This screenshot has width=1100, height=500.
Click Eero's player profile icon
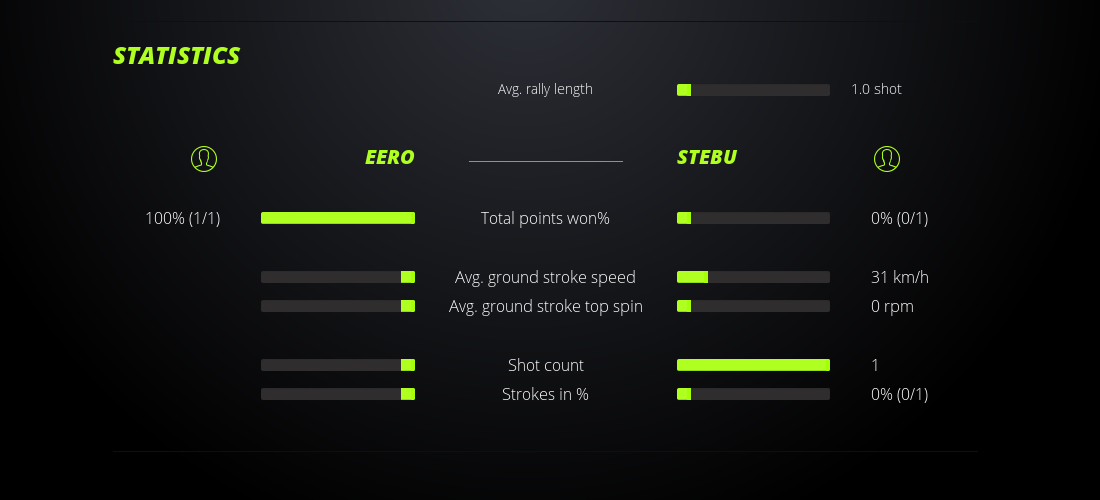[x=204, y=158]
